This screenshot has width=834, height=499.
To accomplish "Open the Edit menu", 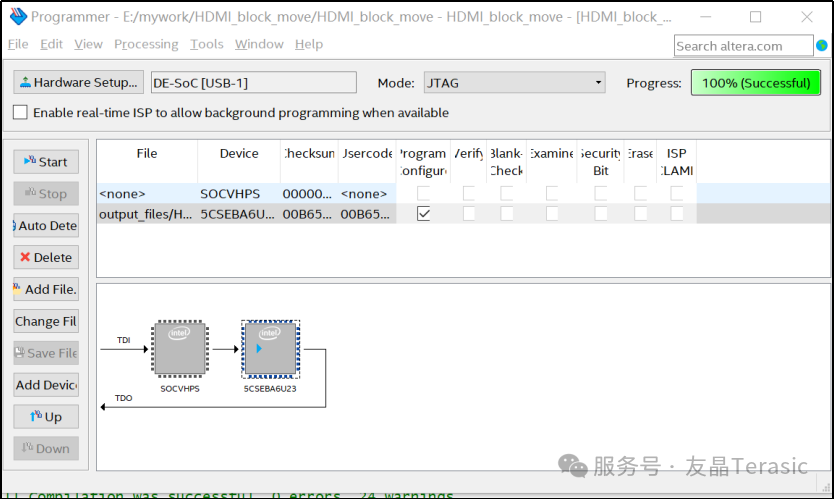I will pyautogui.click(x=51, y=44).
